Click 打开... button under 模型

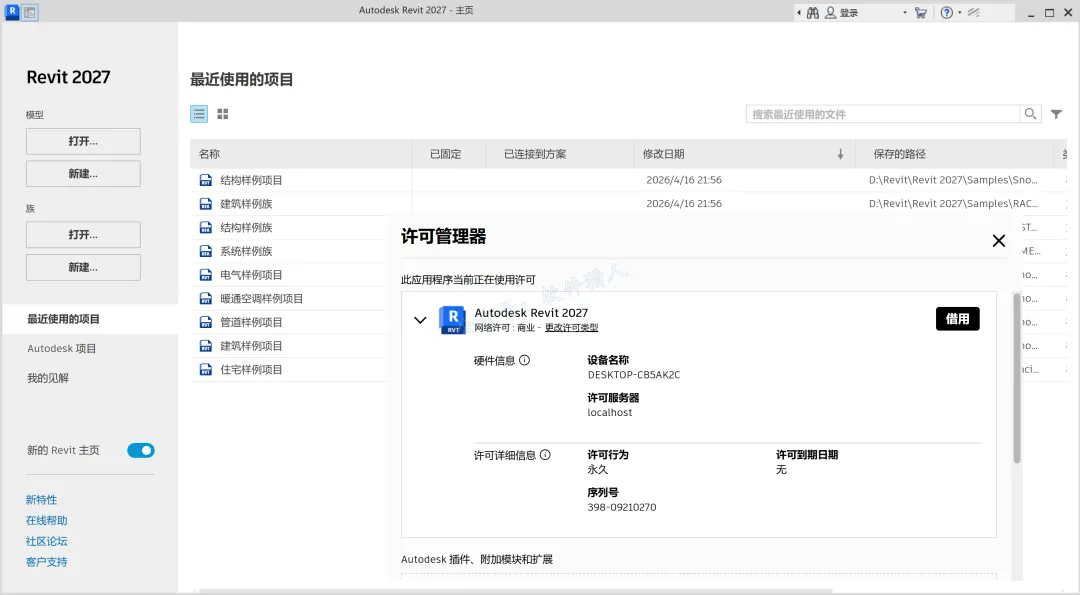click(x=83, y=141)
